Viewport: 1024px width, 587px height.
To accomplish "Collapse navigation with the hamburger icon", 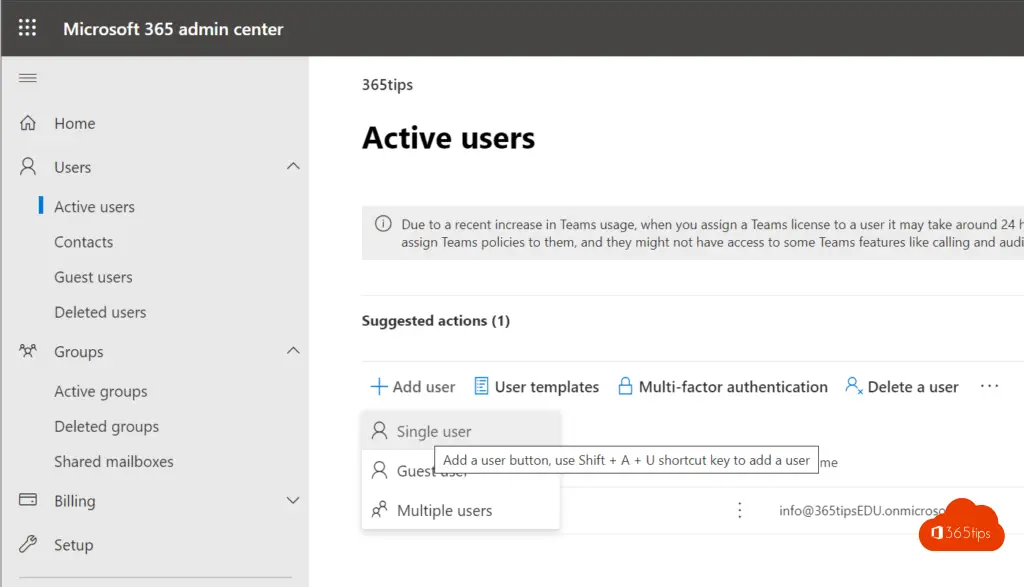I will [x=28, y=78].
